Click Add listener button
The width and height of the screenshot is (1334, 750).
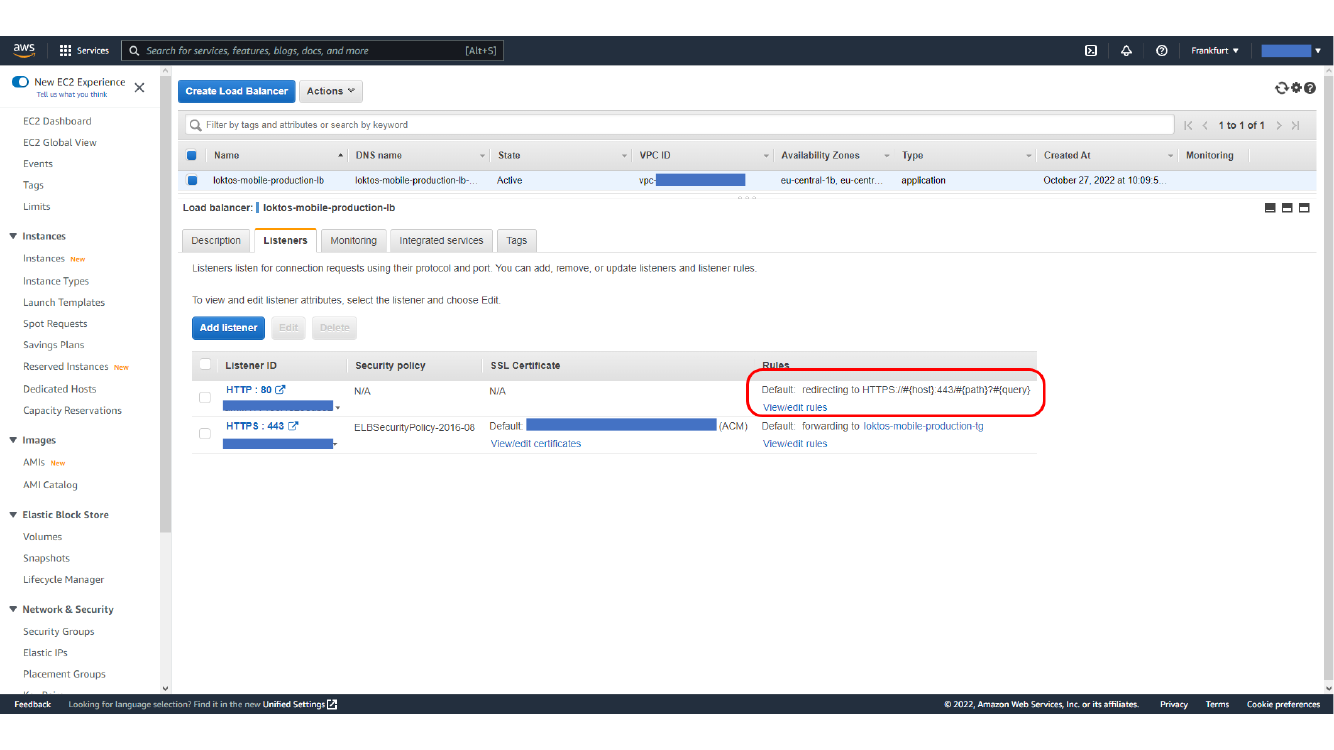[x=228, y=327]
